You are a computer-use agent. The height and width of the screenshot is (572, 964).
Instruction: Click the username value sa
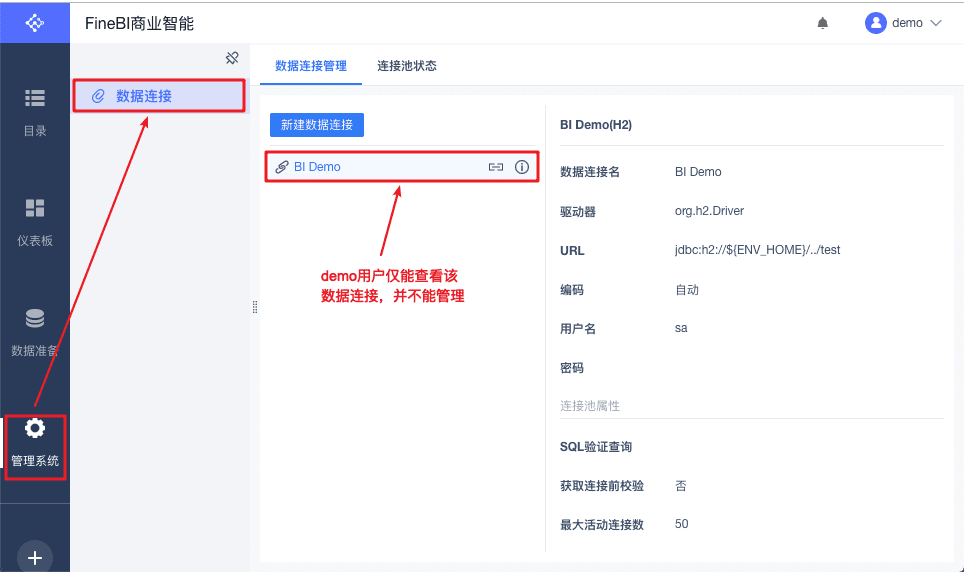(681, 328)
